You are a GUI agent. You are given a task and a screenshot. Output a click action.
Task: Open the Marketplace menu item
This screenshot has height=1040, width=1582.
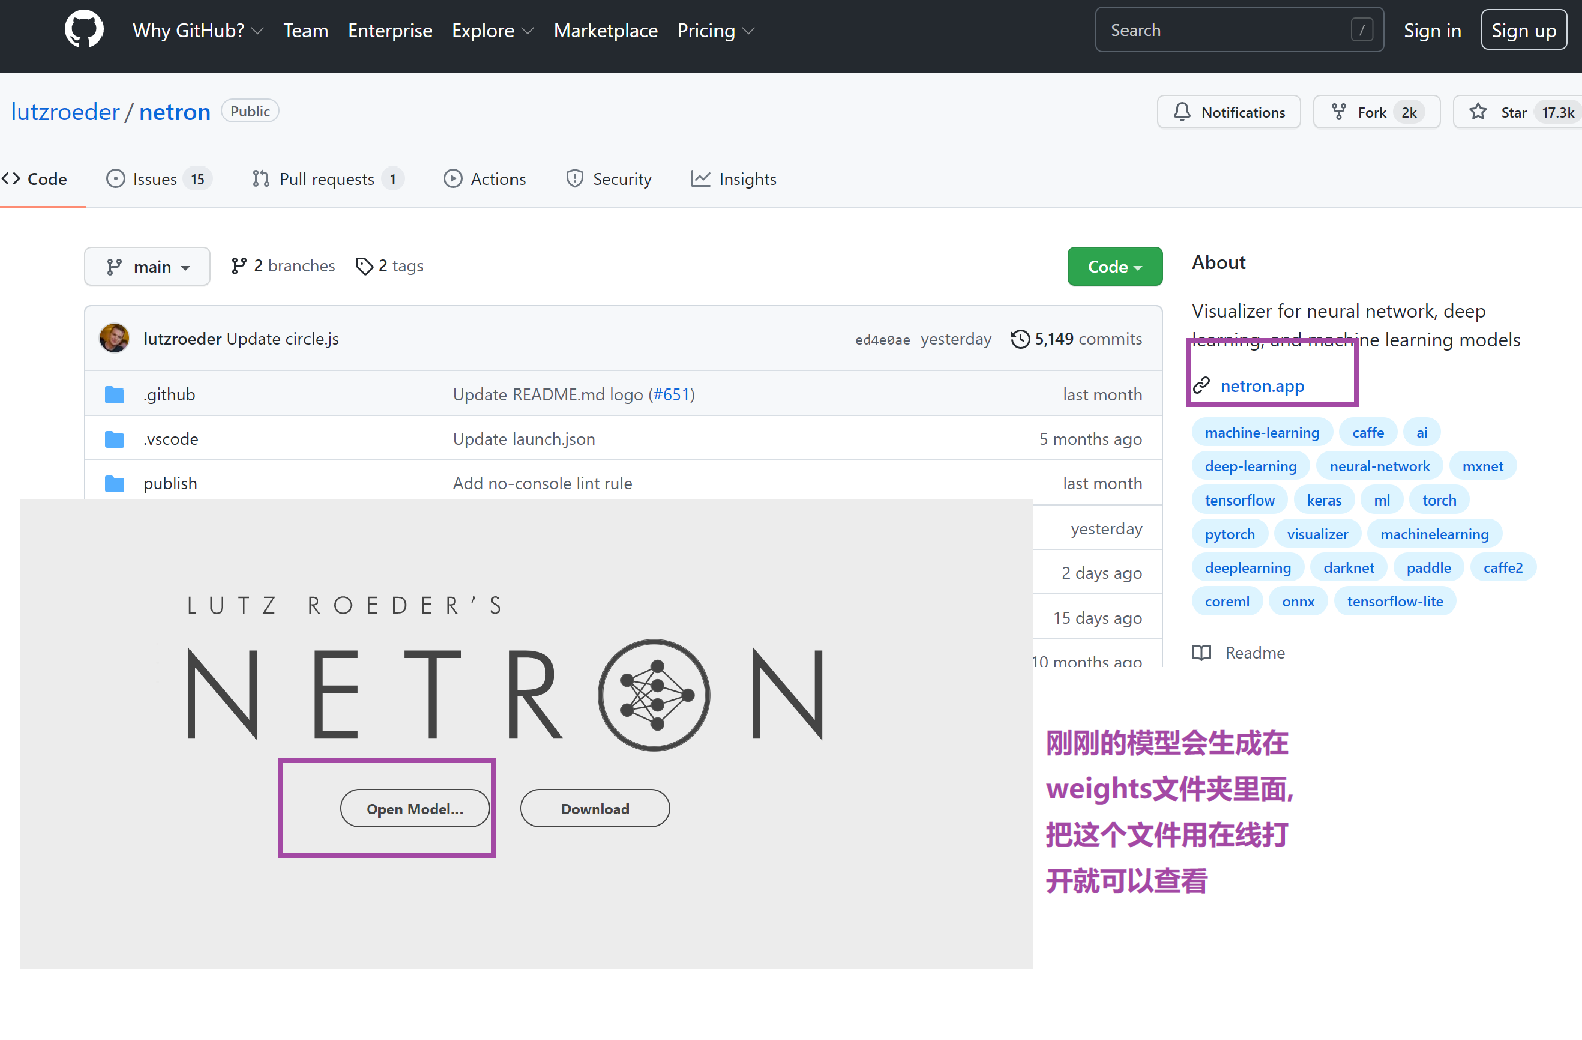[606, 30]
